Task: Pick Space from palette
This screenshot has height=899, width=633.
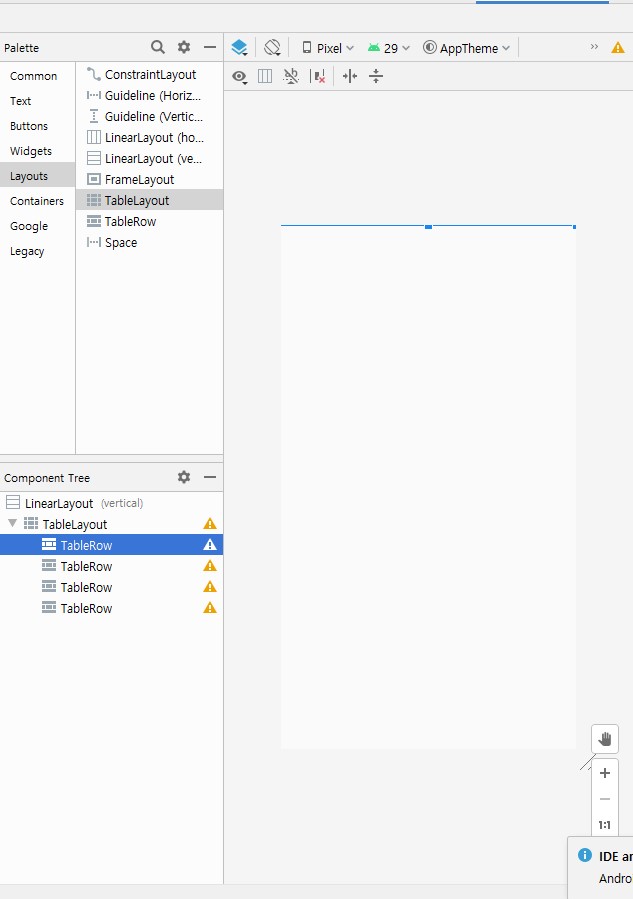Action: coord(149,243)
